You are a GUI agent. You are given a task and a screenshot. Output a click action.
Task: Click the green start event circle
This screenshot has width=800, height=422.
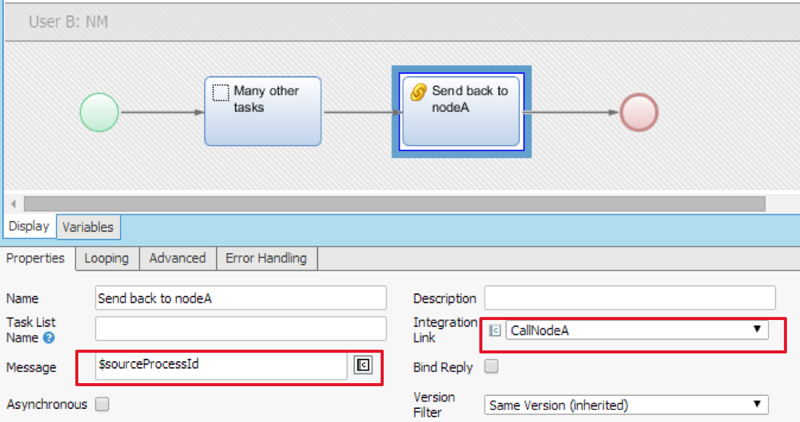tap(99, 111)
